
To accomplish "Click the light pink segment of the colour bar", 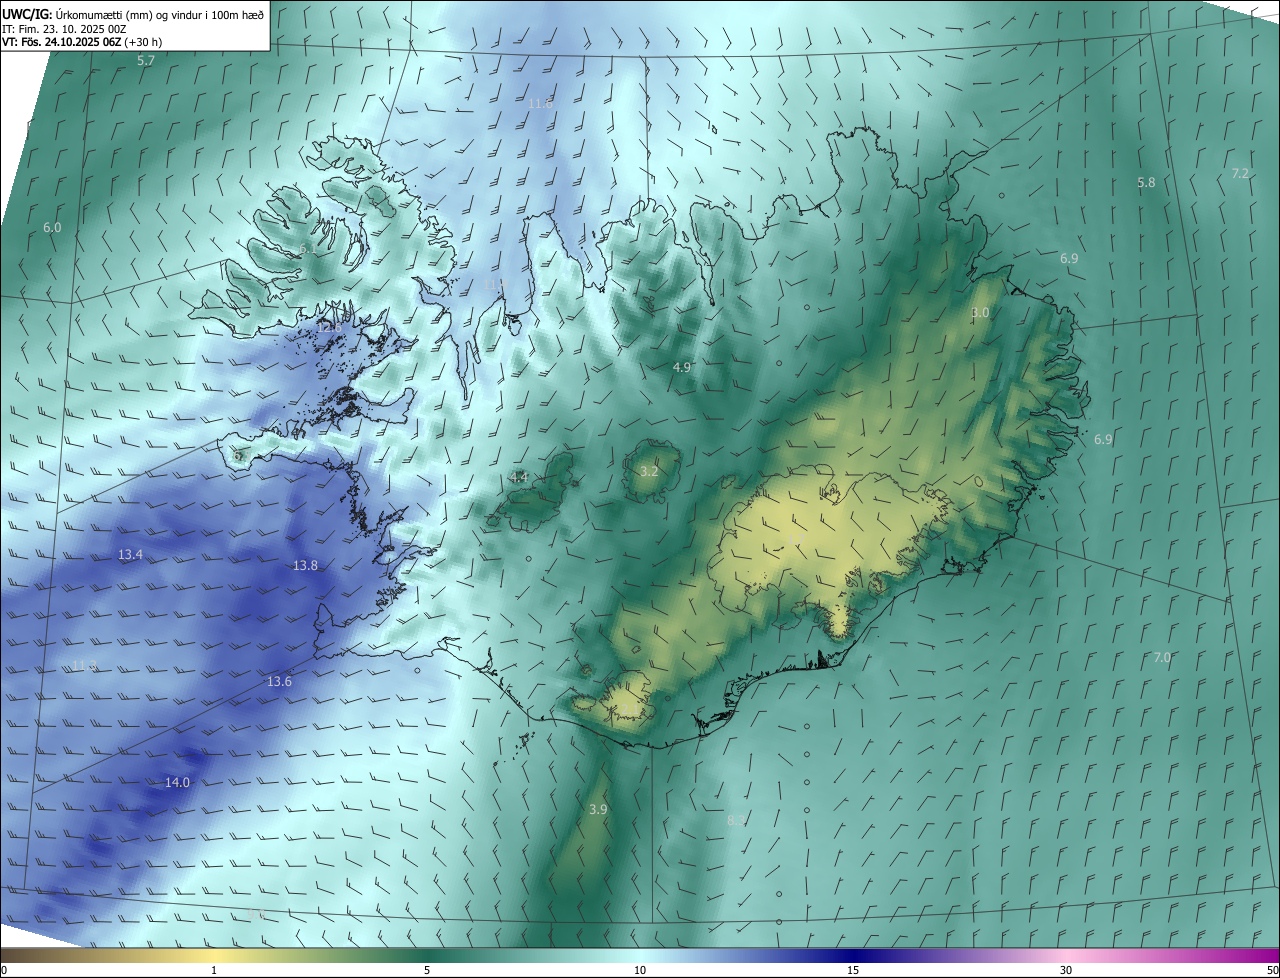I will [1066, 955].
